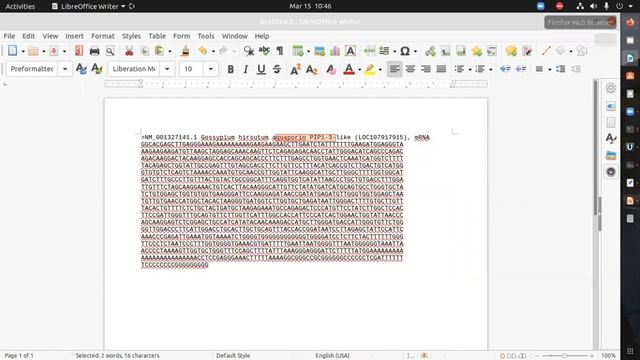Click the Insert Page Break icon
The image size is (640, 360).
369,51
